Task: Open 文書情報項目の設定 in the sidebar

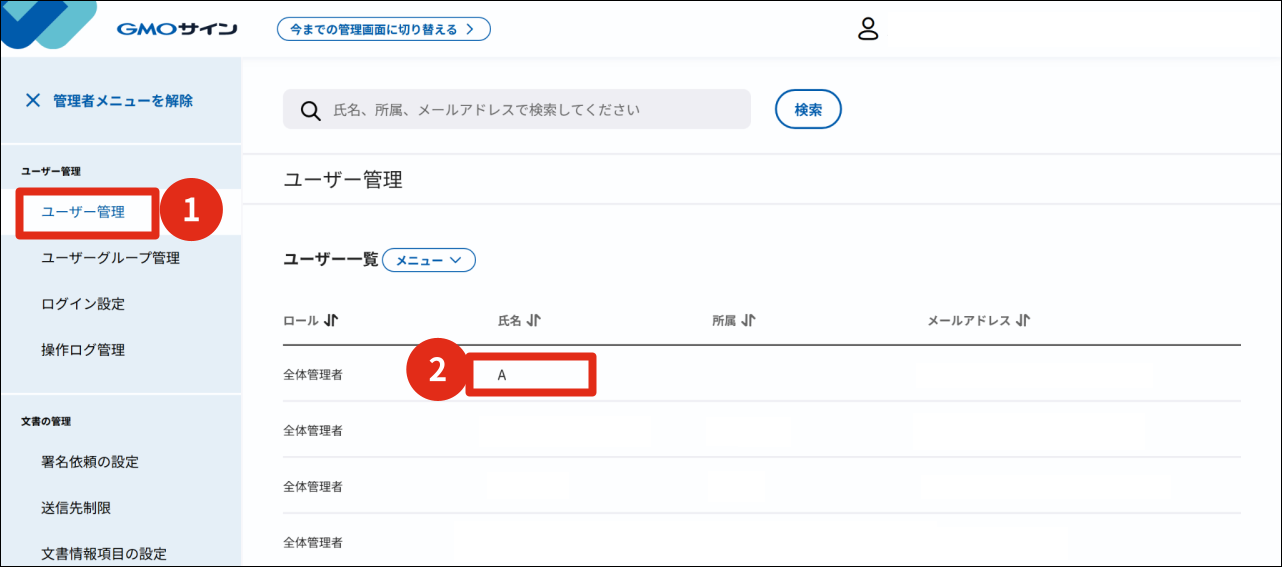Action: pyautogui.click(x=104, y=553)
